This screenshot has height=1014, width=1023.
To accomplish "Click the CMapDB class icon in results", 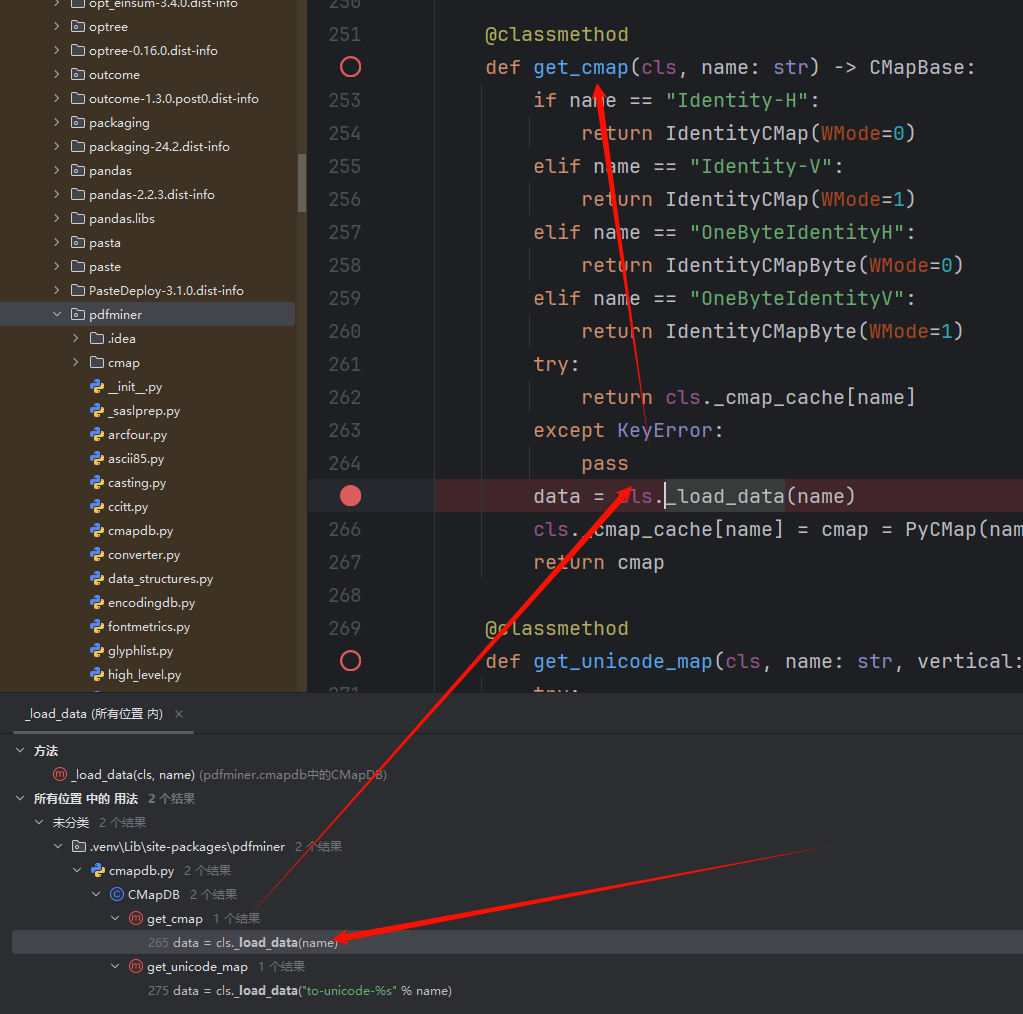I will coord(116,895).
